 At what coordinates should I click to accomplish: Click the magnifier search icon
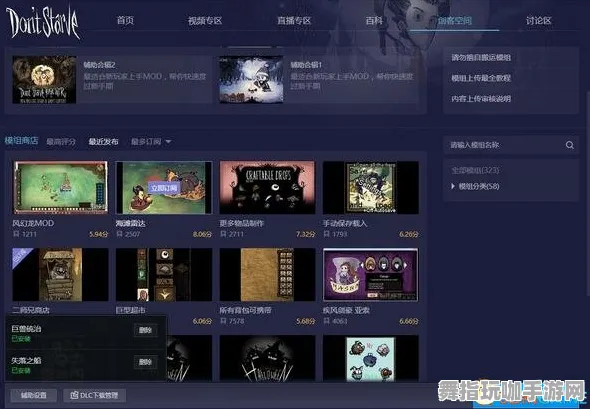(570, 145)
